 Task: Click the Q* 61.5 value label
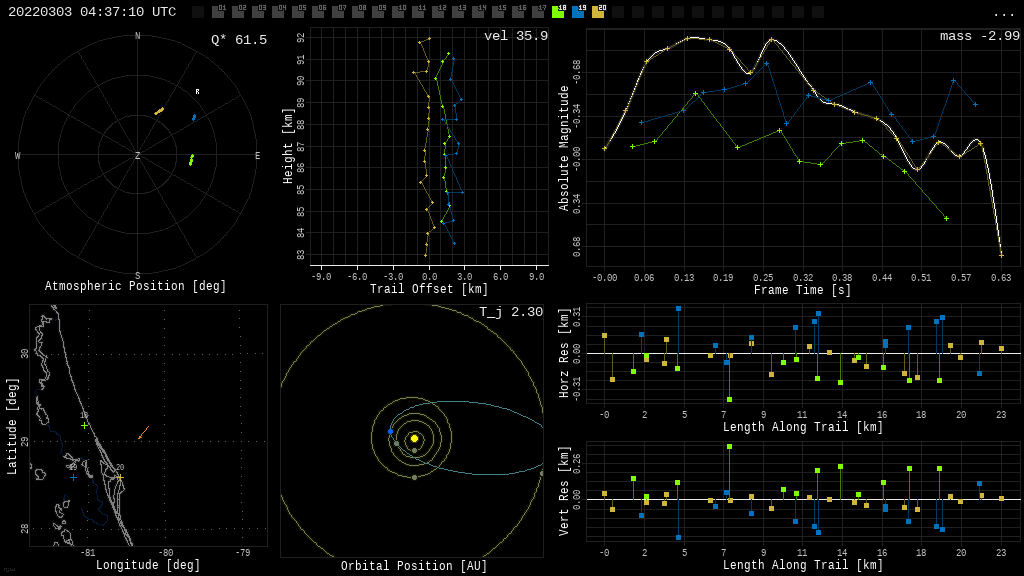tap(238, 40)
